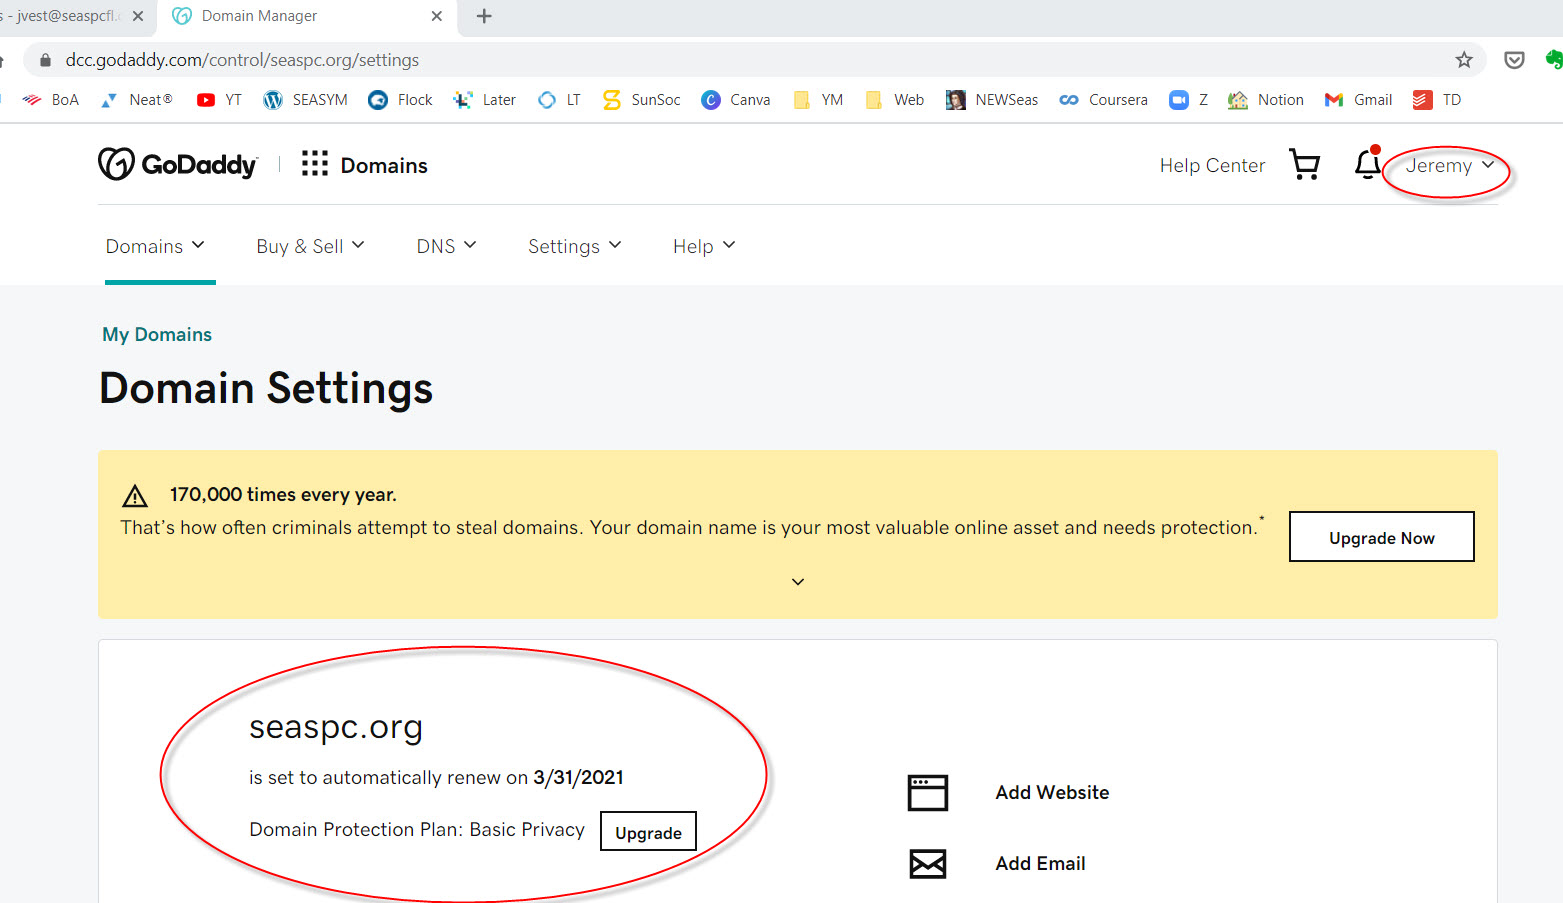Expand the yellow warning banner chevron

click(x=798, y=582)
